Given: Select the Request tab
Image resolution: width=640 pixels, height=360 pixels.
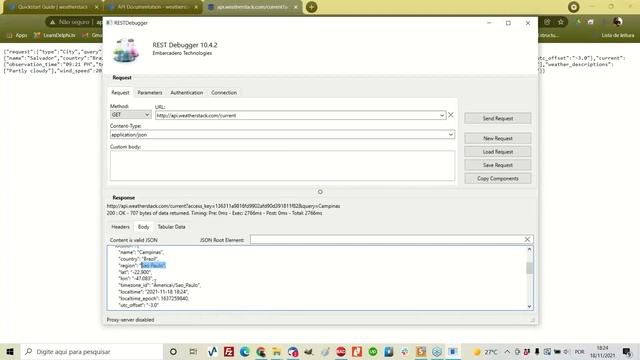Looking at the screenshot, I should [x=120, y=93].
